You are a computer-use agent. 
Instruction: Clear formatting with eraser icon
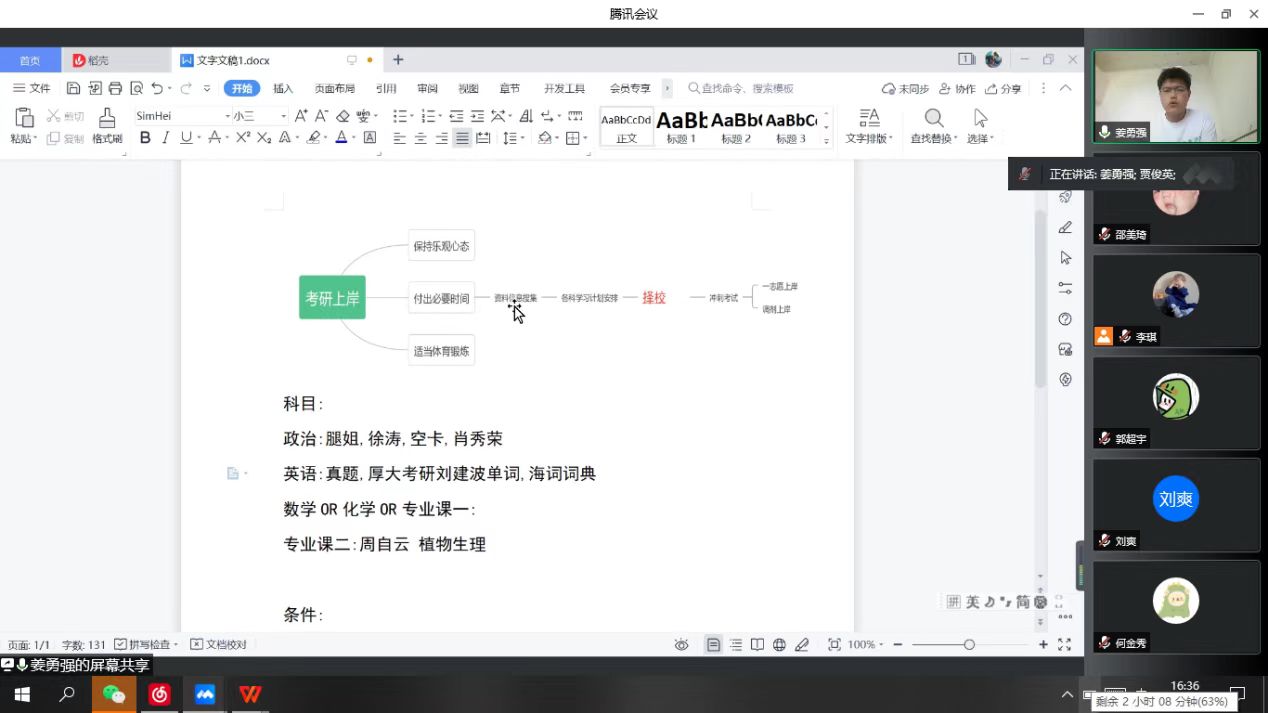coord(342,116)
